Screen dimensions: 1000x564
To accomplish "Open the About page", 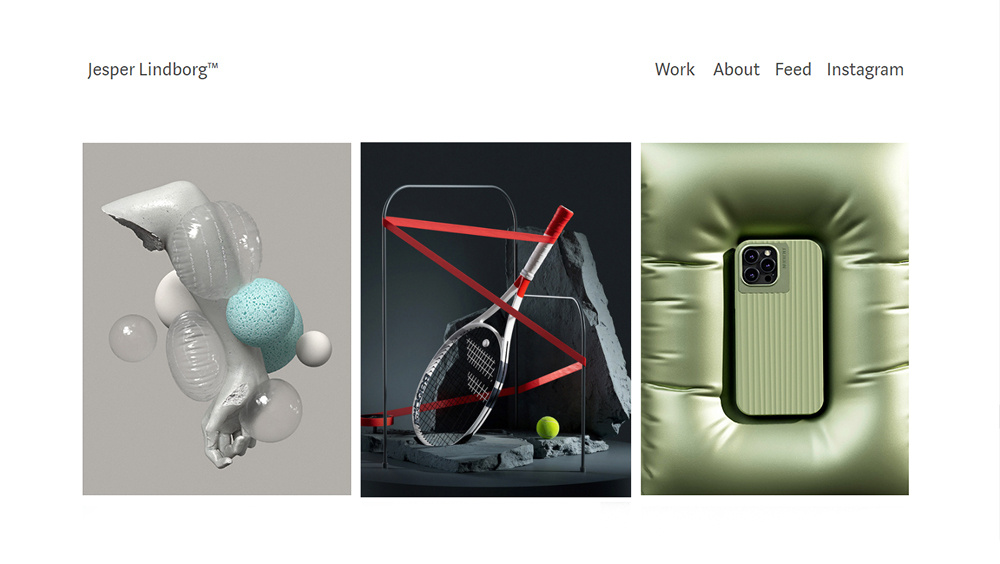I will (736, 70).
